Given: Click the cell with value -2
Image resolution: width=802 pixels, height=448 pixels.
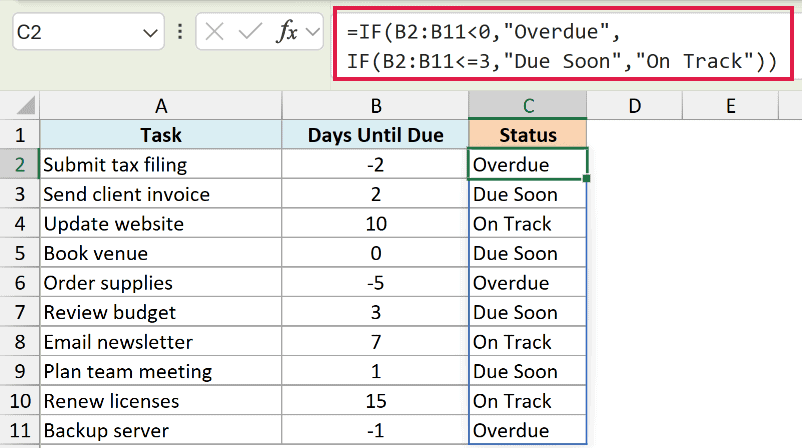Looking at the screenshot, I should point(375,165).
